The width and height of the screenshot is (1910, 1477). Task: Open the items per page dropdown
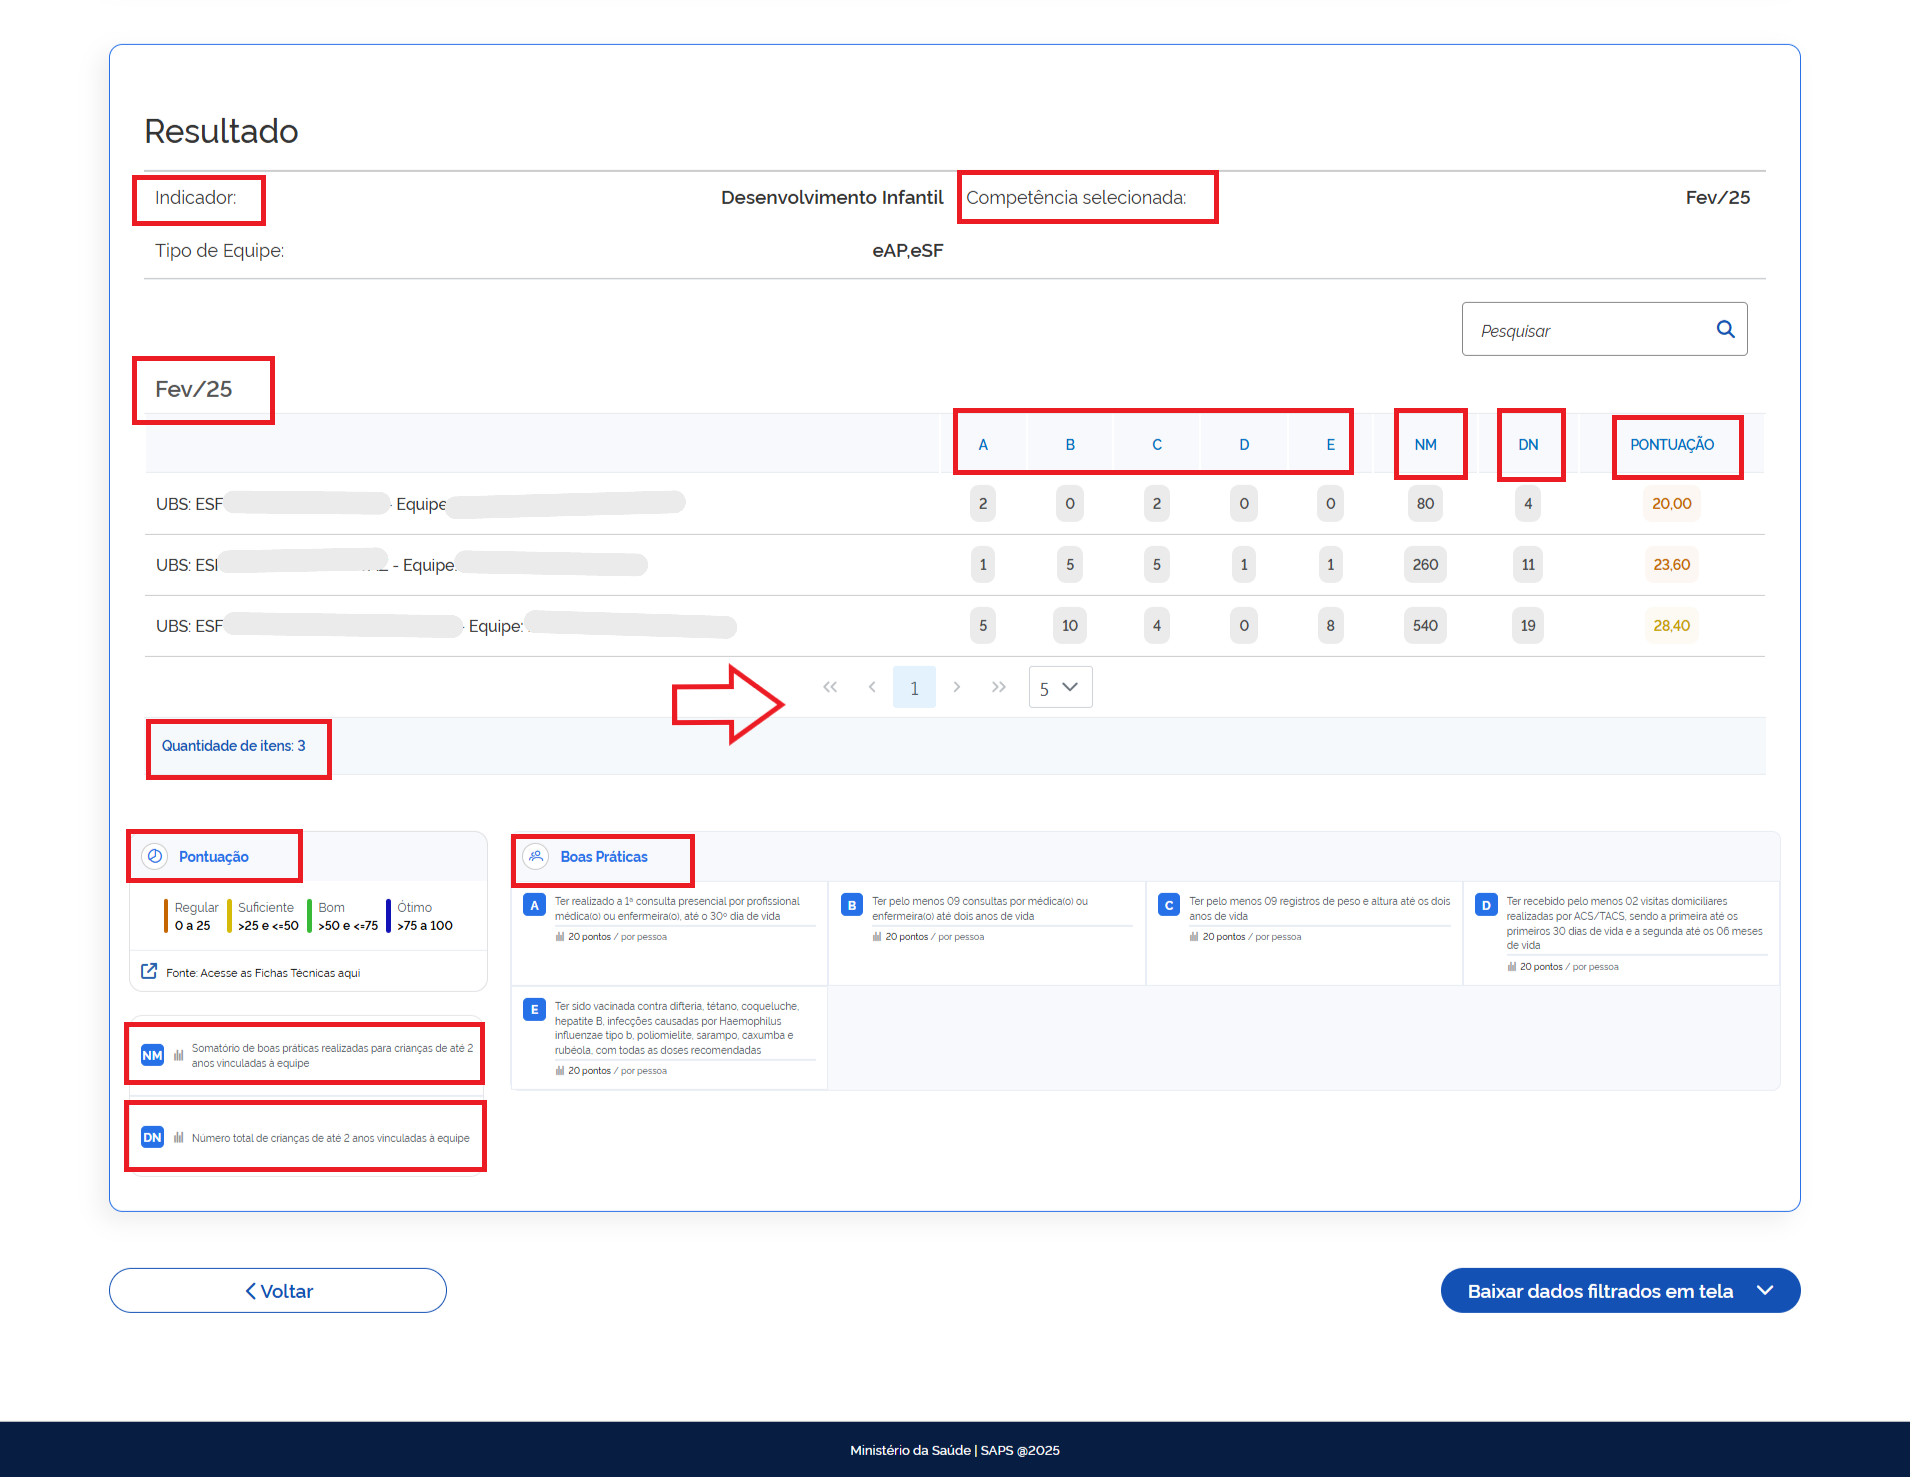1060,687
